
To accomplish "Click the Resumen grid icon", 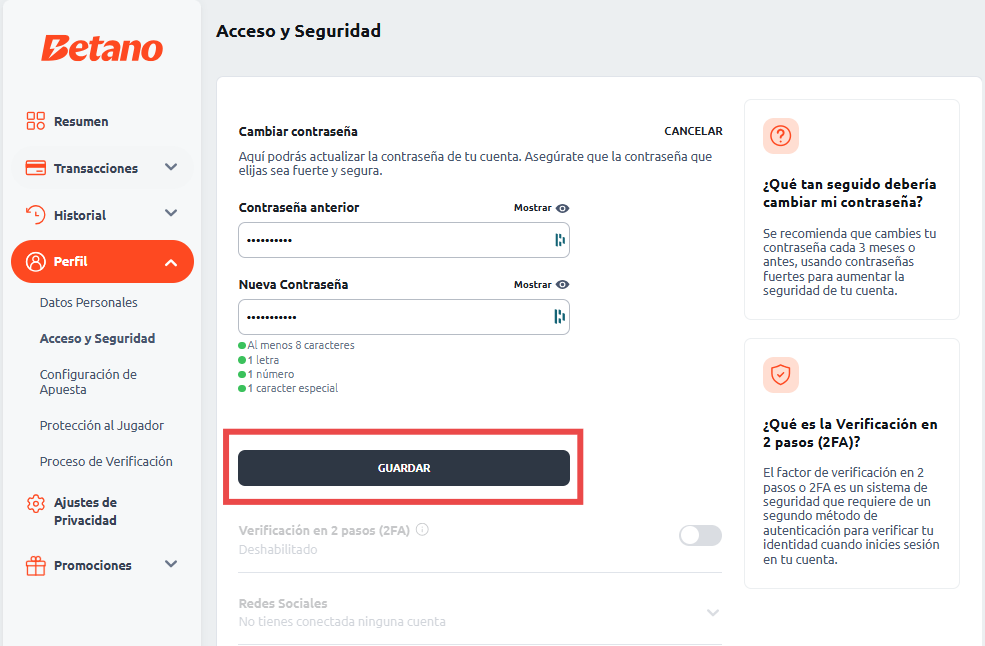I will pyautogui.click(x=36, y=121).
